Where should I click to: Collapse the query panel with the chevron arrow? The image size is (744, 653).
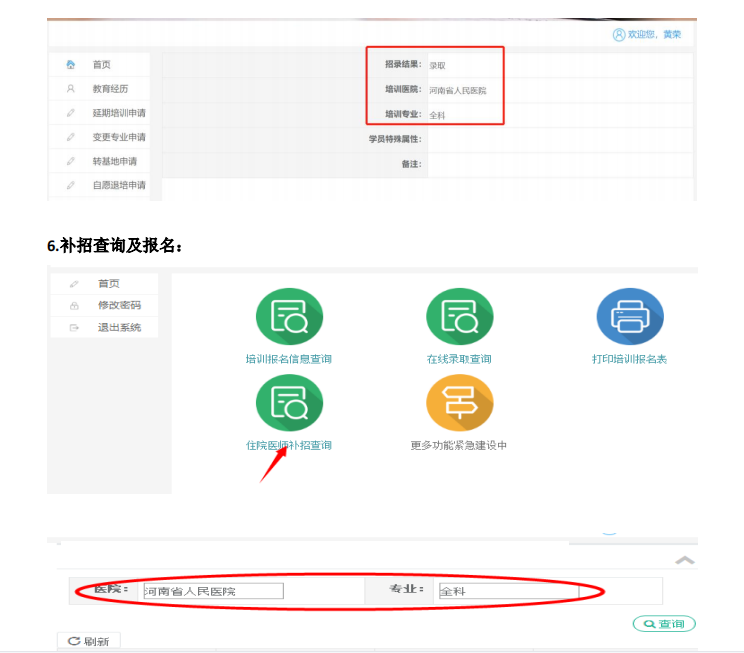click(684, 561)
